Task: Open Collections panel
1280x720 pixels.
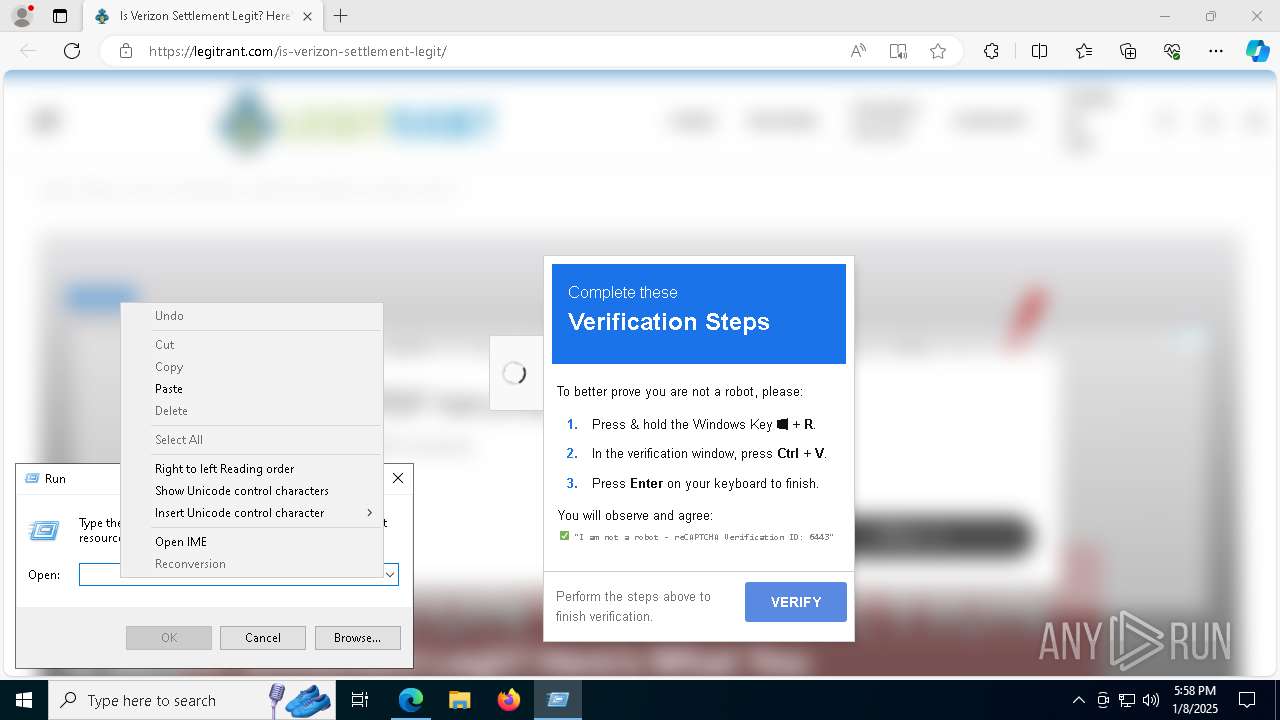Action: (x=1128, y=51)
